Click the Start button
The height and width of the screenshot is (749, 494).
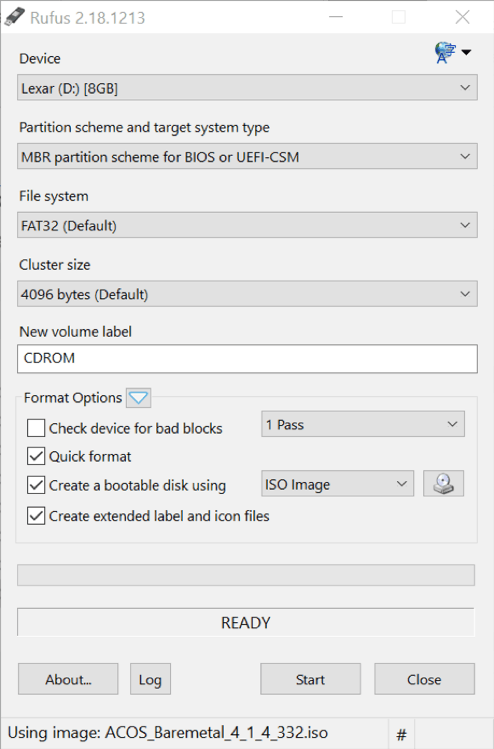coord(311,679)
